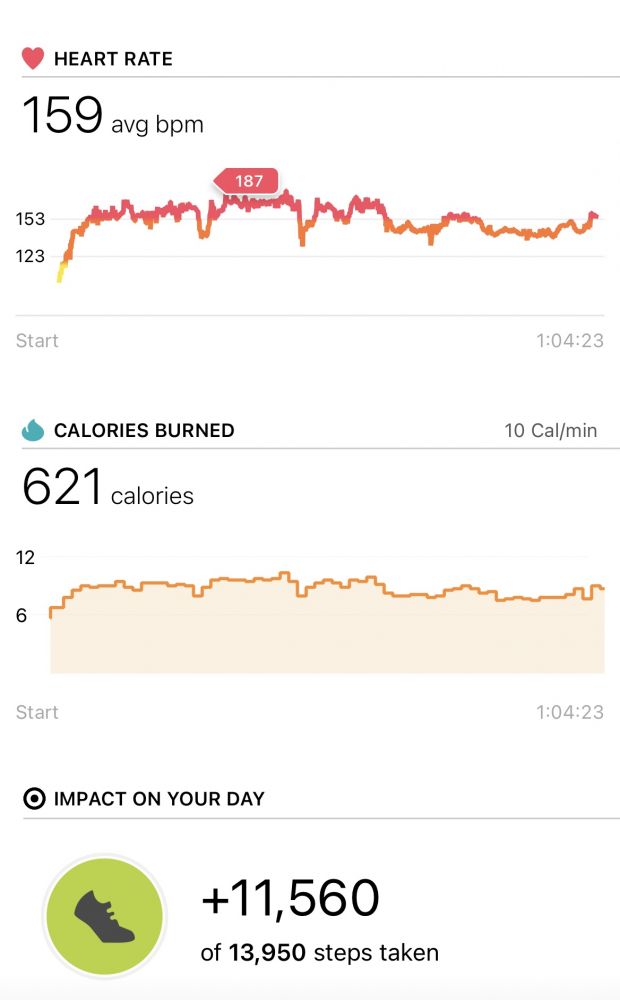
Task: Tap the 621 calories total
Action: tap(108, 489)
